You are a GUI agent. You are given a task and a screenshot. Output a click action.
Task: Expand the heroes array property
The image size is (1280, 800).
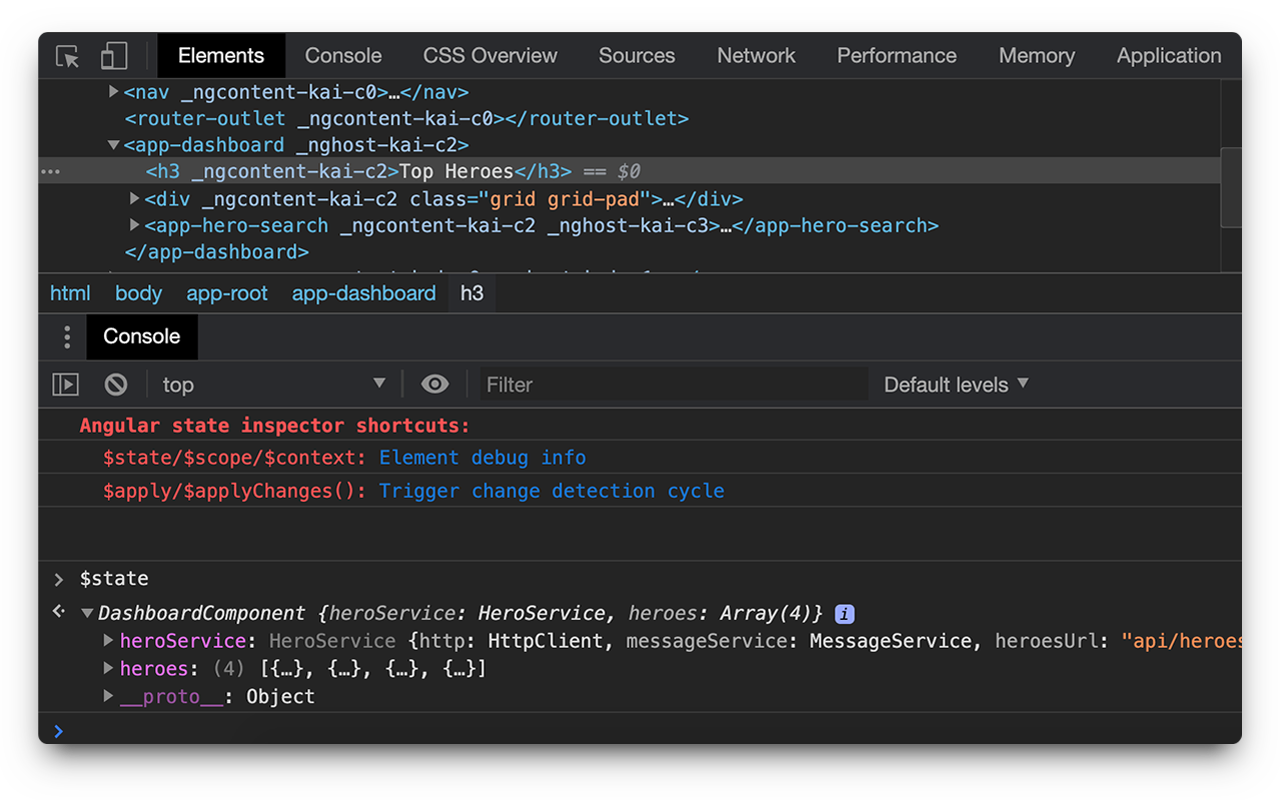(x=109, y=668)
